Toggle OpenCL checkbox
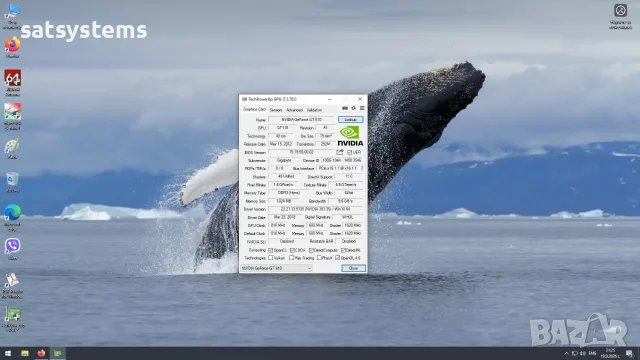Screen dimensions: 640x360 tap(270, 250)
